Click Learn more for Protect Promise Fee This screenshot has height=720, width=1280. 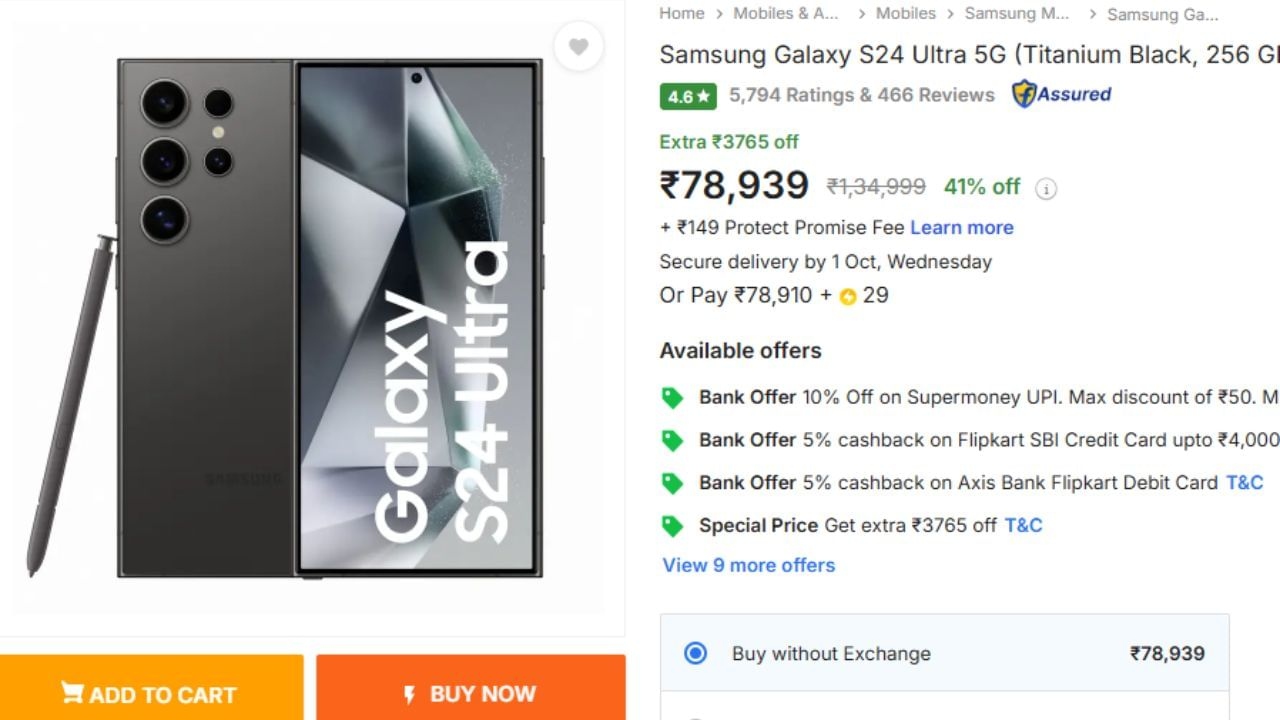961,228
